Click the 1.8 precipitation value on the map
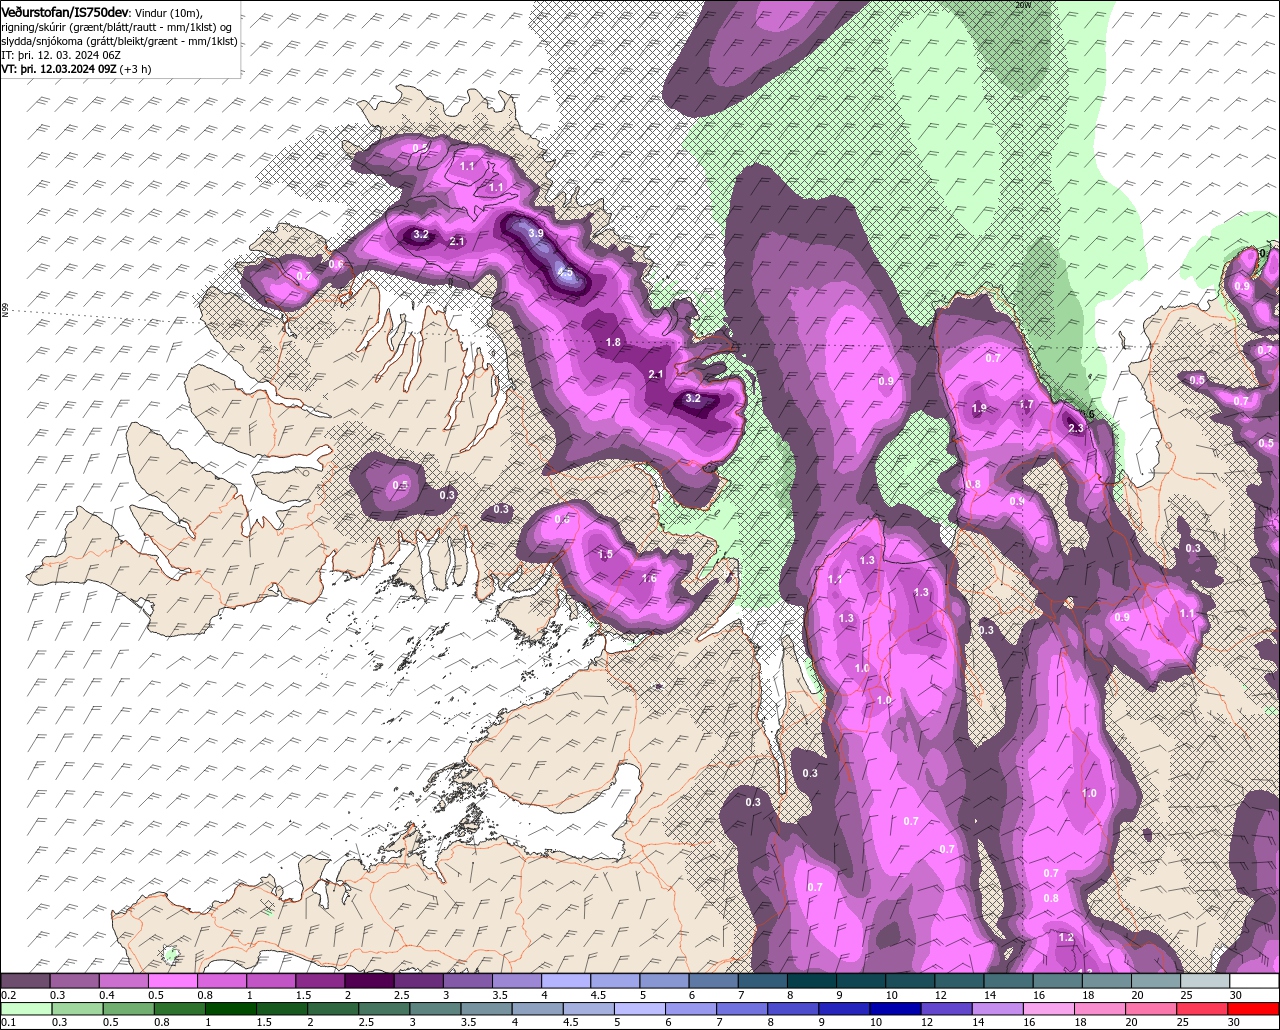 coord(614,342)
